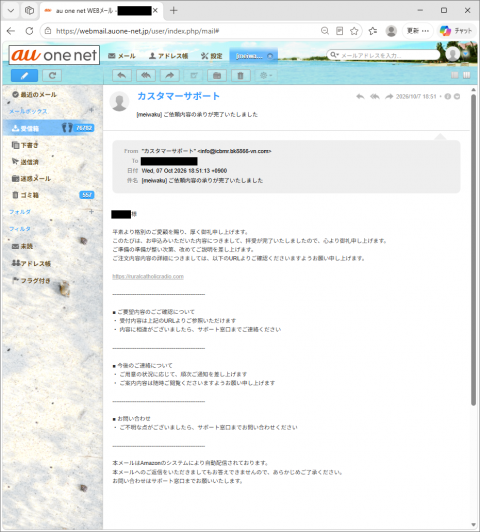The image size is (480, 532).
Task: Open the search options magnifier dropdown
Action: coord(334,55)
